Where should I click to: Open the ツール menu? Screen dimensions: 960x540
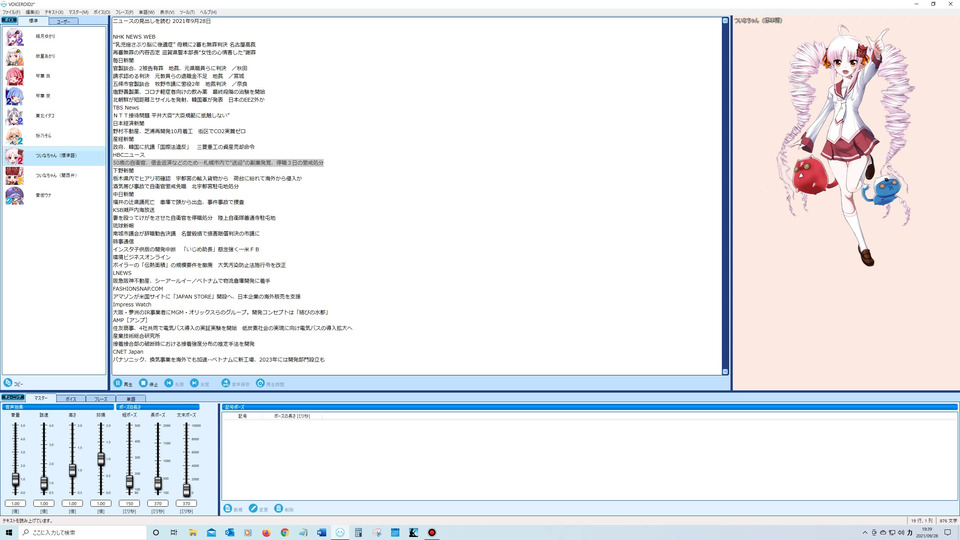click(x=187, y=12)
